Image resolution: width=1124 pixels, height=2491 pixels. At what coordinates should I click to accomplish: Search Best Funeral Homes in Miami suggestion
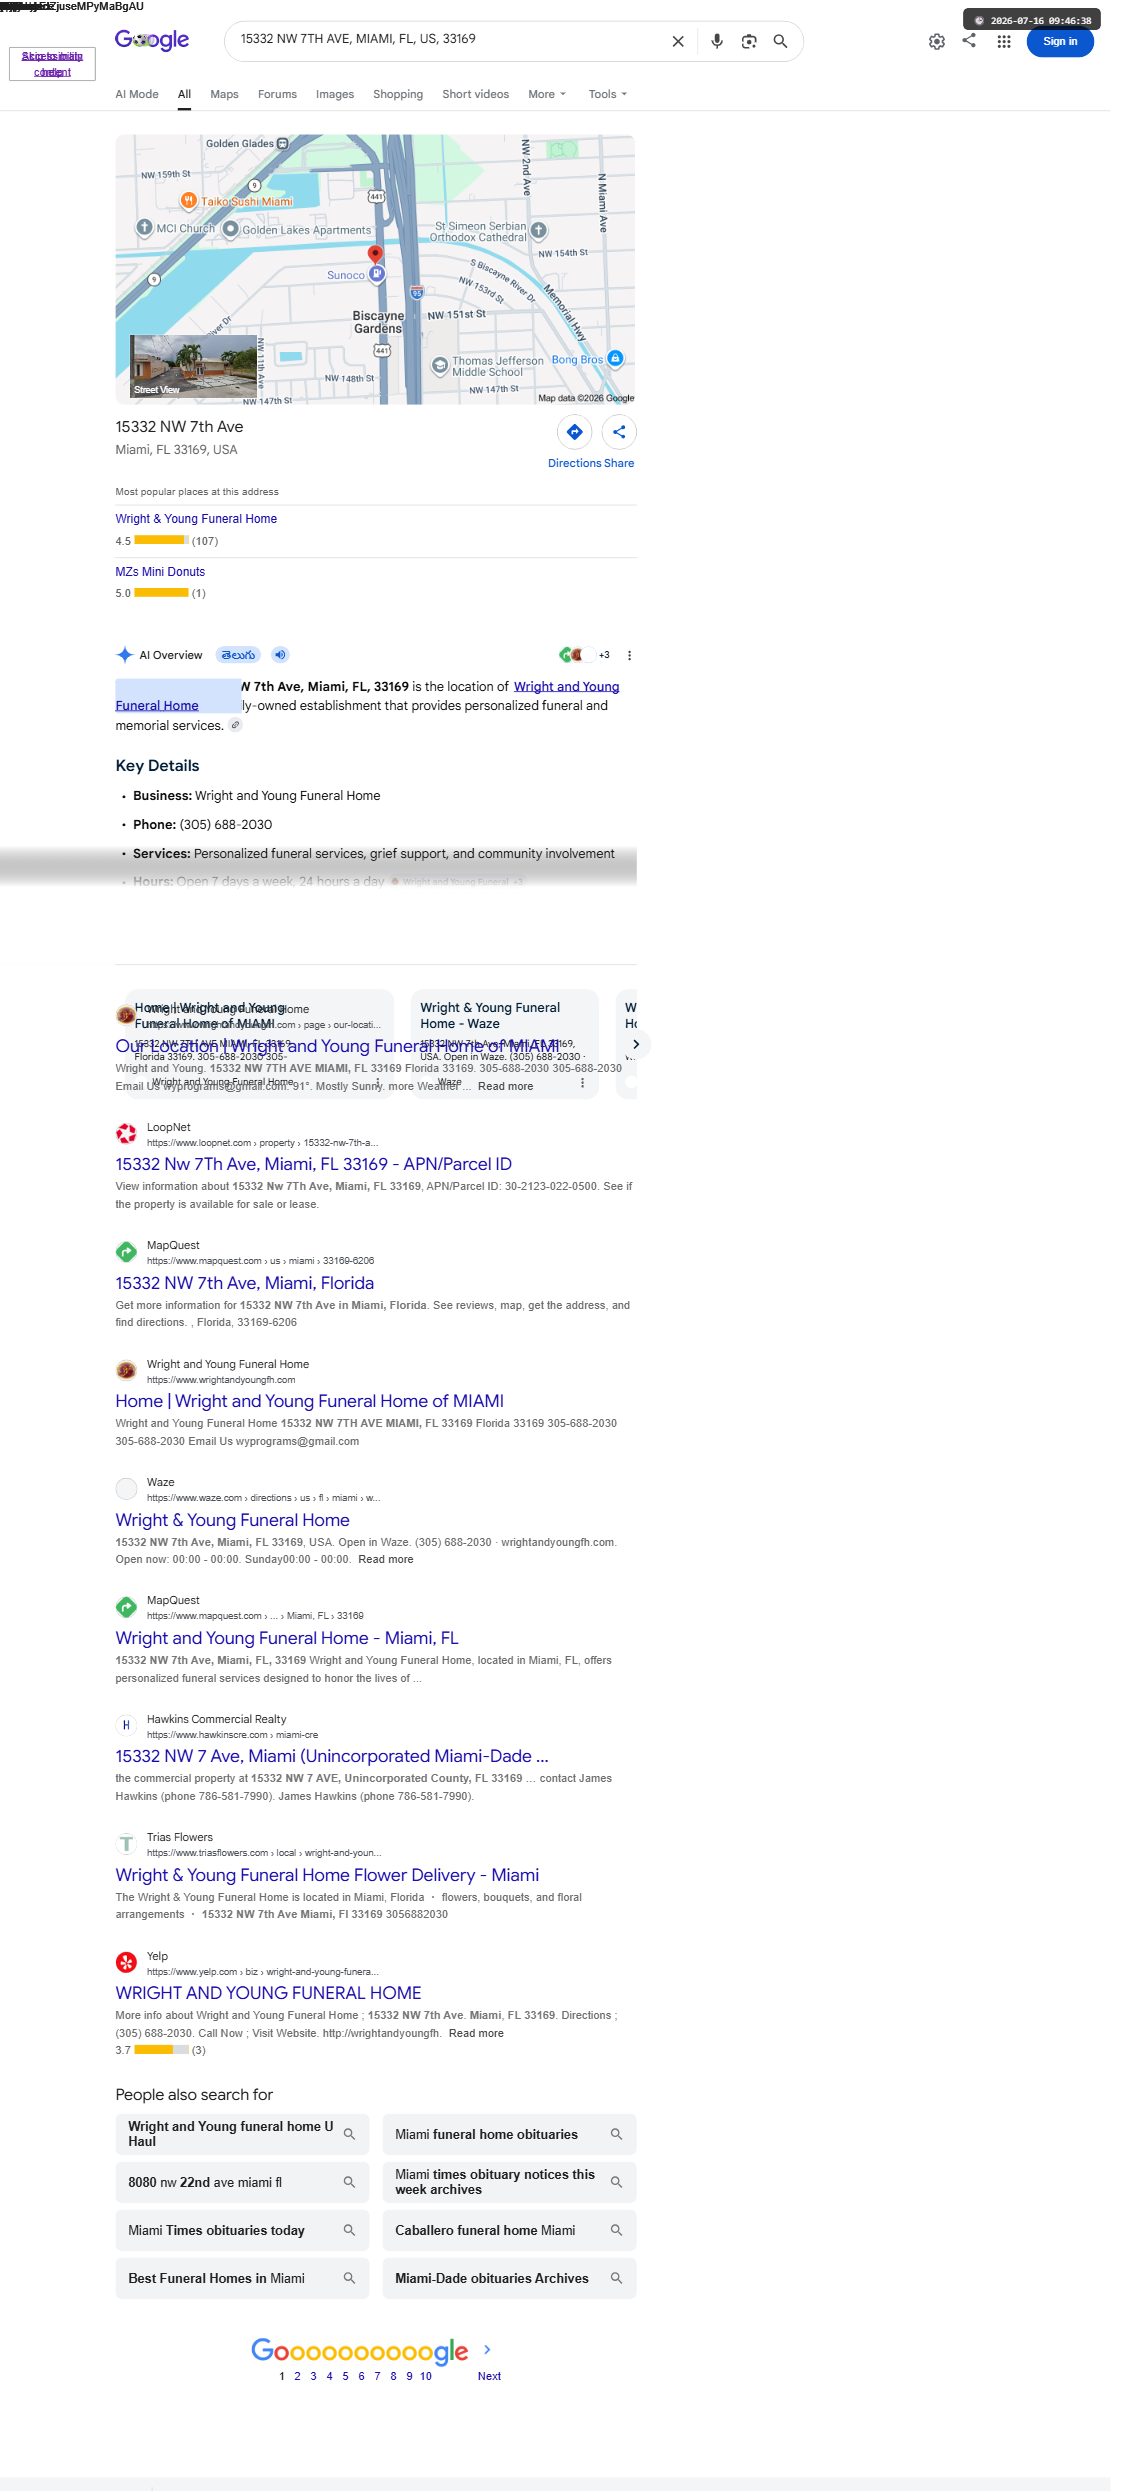click(x=242, y=2278)
